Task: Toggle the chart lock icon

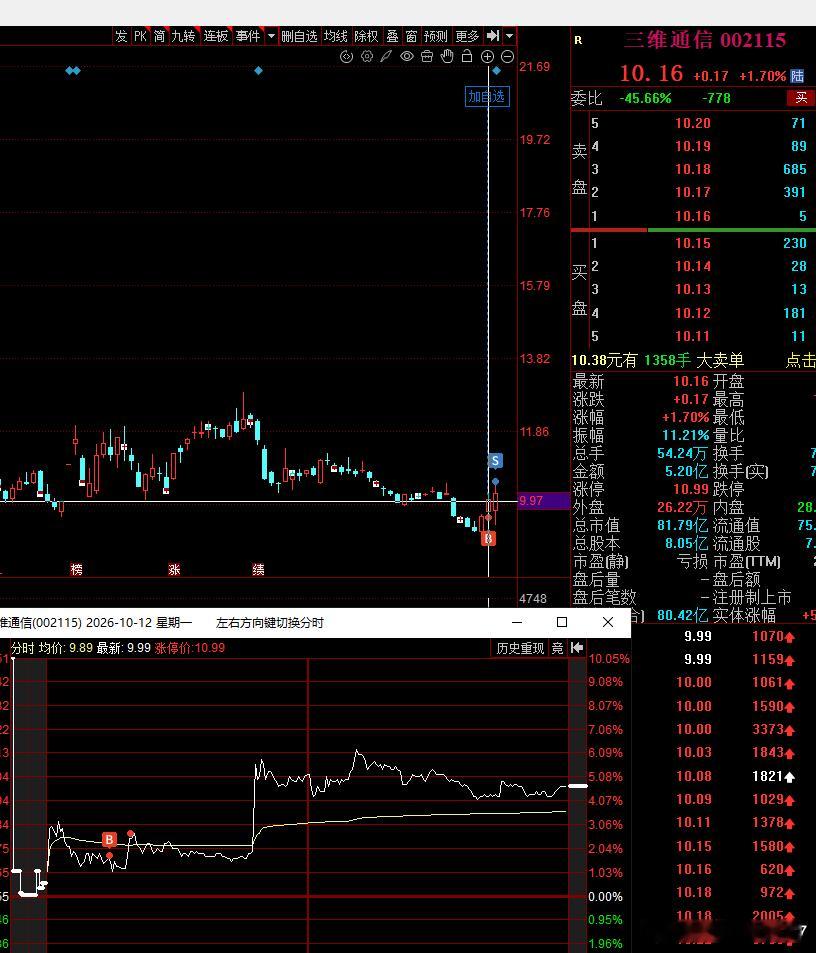Action: [467, 57]
